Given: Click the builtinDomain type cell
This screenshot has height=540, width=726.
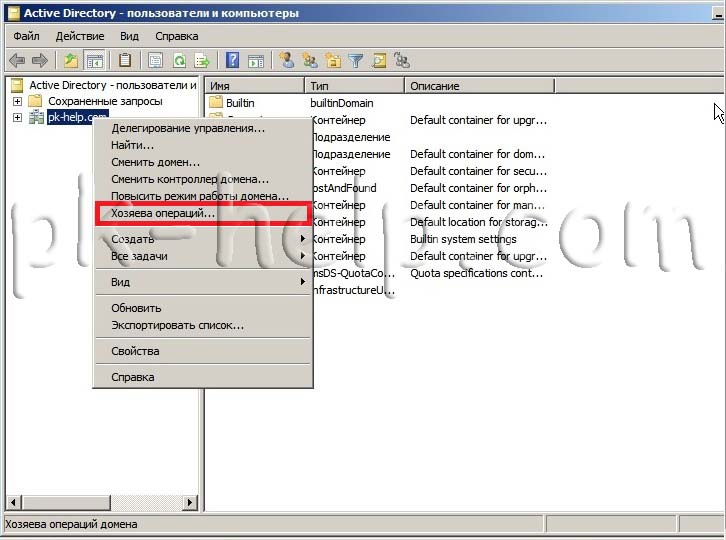Looking at the screenshot, I should pos(342,103).
